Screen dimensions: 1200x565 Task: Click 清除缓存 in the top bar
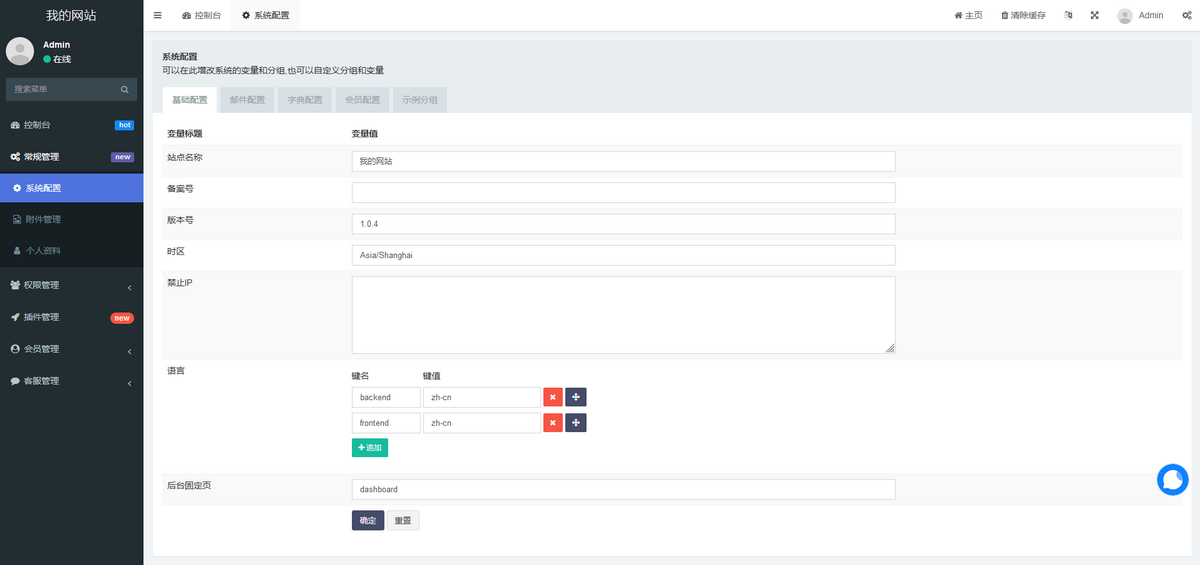click(x=1023, y=15)
